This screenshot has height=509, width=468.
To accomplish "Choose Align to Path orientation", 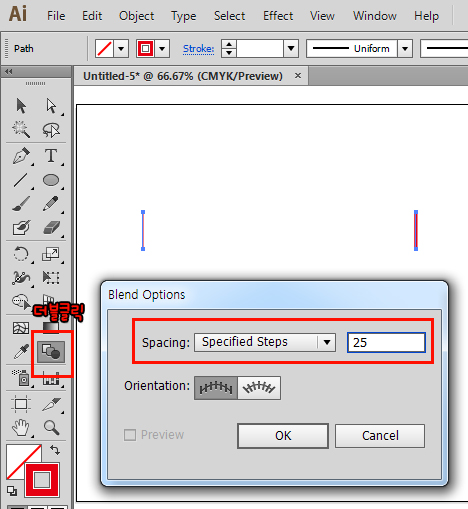I will pyautogui.click(x=259, y=388).
